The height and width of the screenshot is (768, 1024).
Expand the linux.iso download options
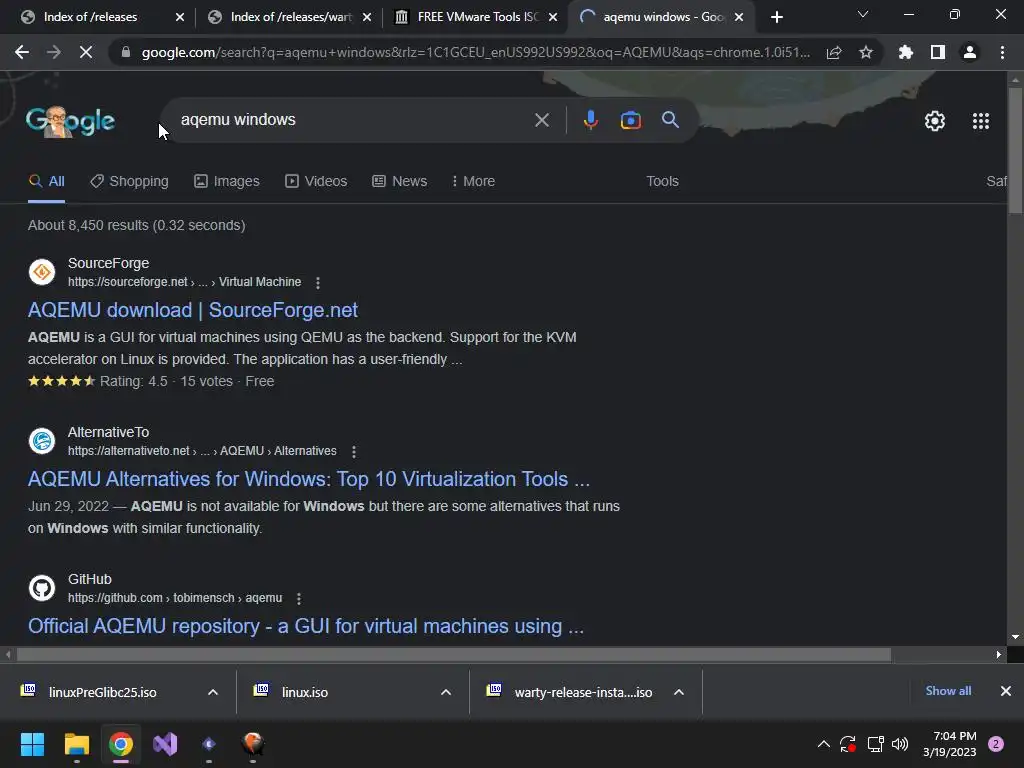click(446, 692)
